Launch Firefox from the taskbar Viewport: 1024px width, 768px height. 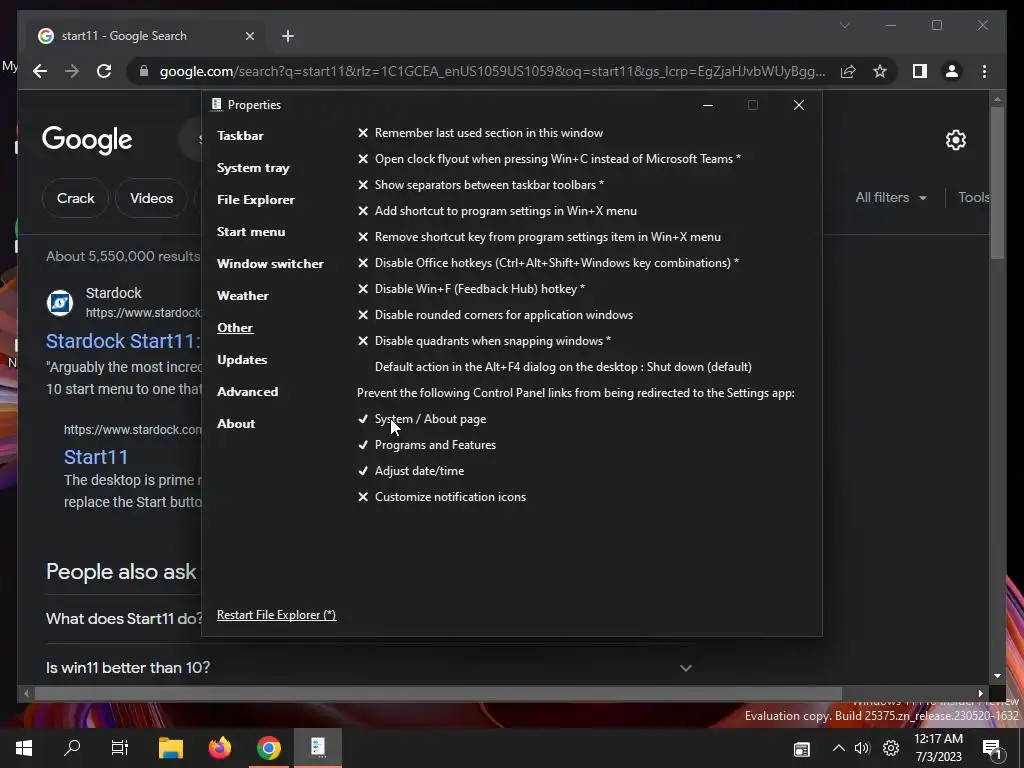[220, 748]
